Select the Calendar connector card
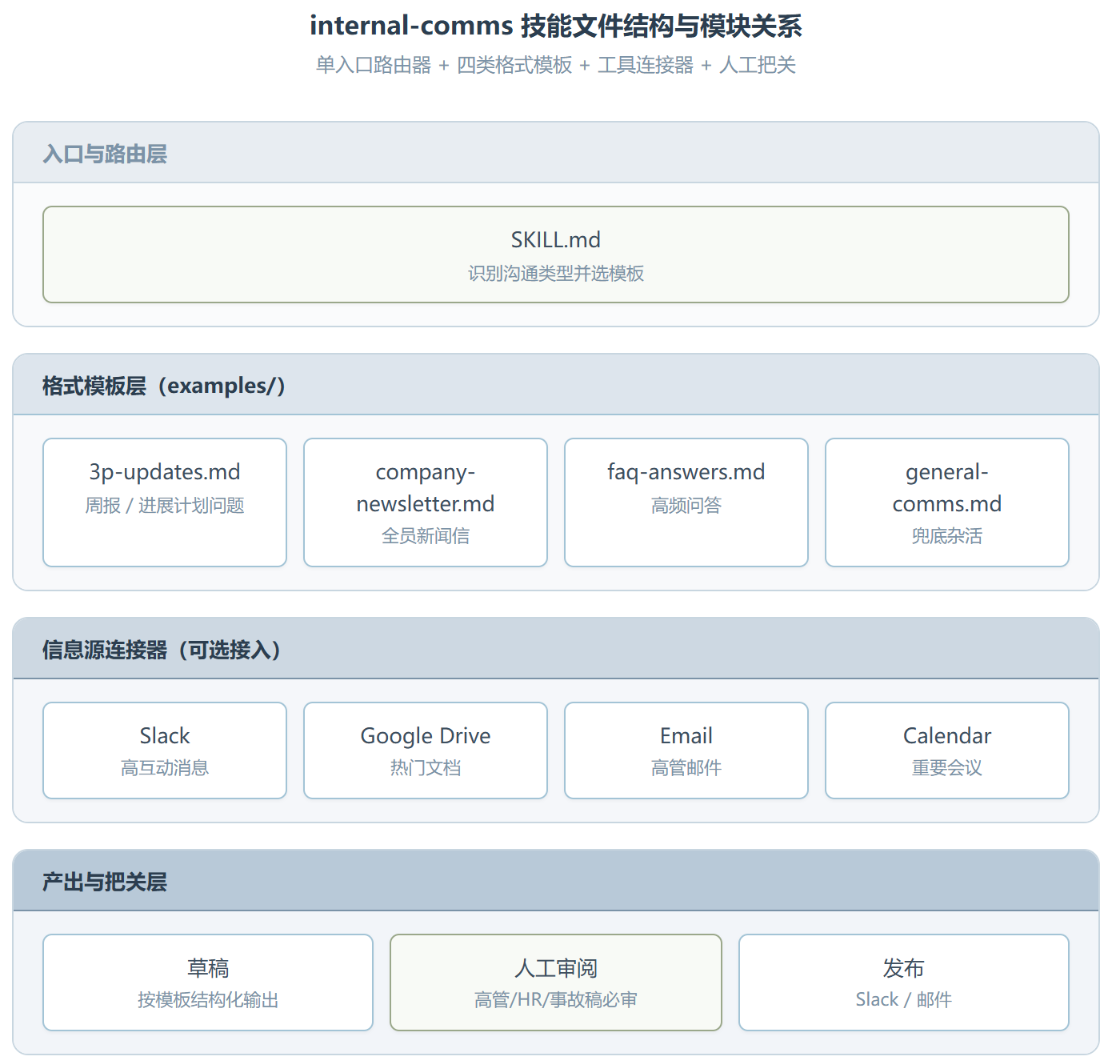 pos(947,750)
